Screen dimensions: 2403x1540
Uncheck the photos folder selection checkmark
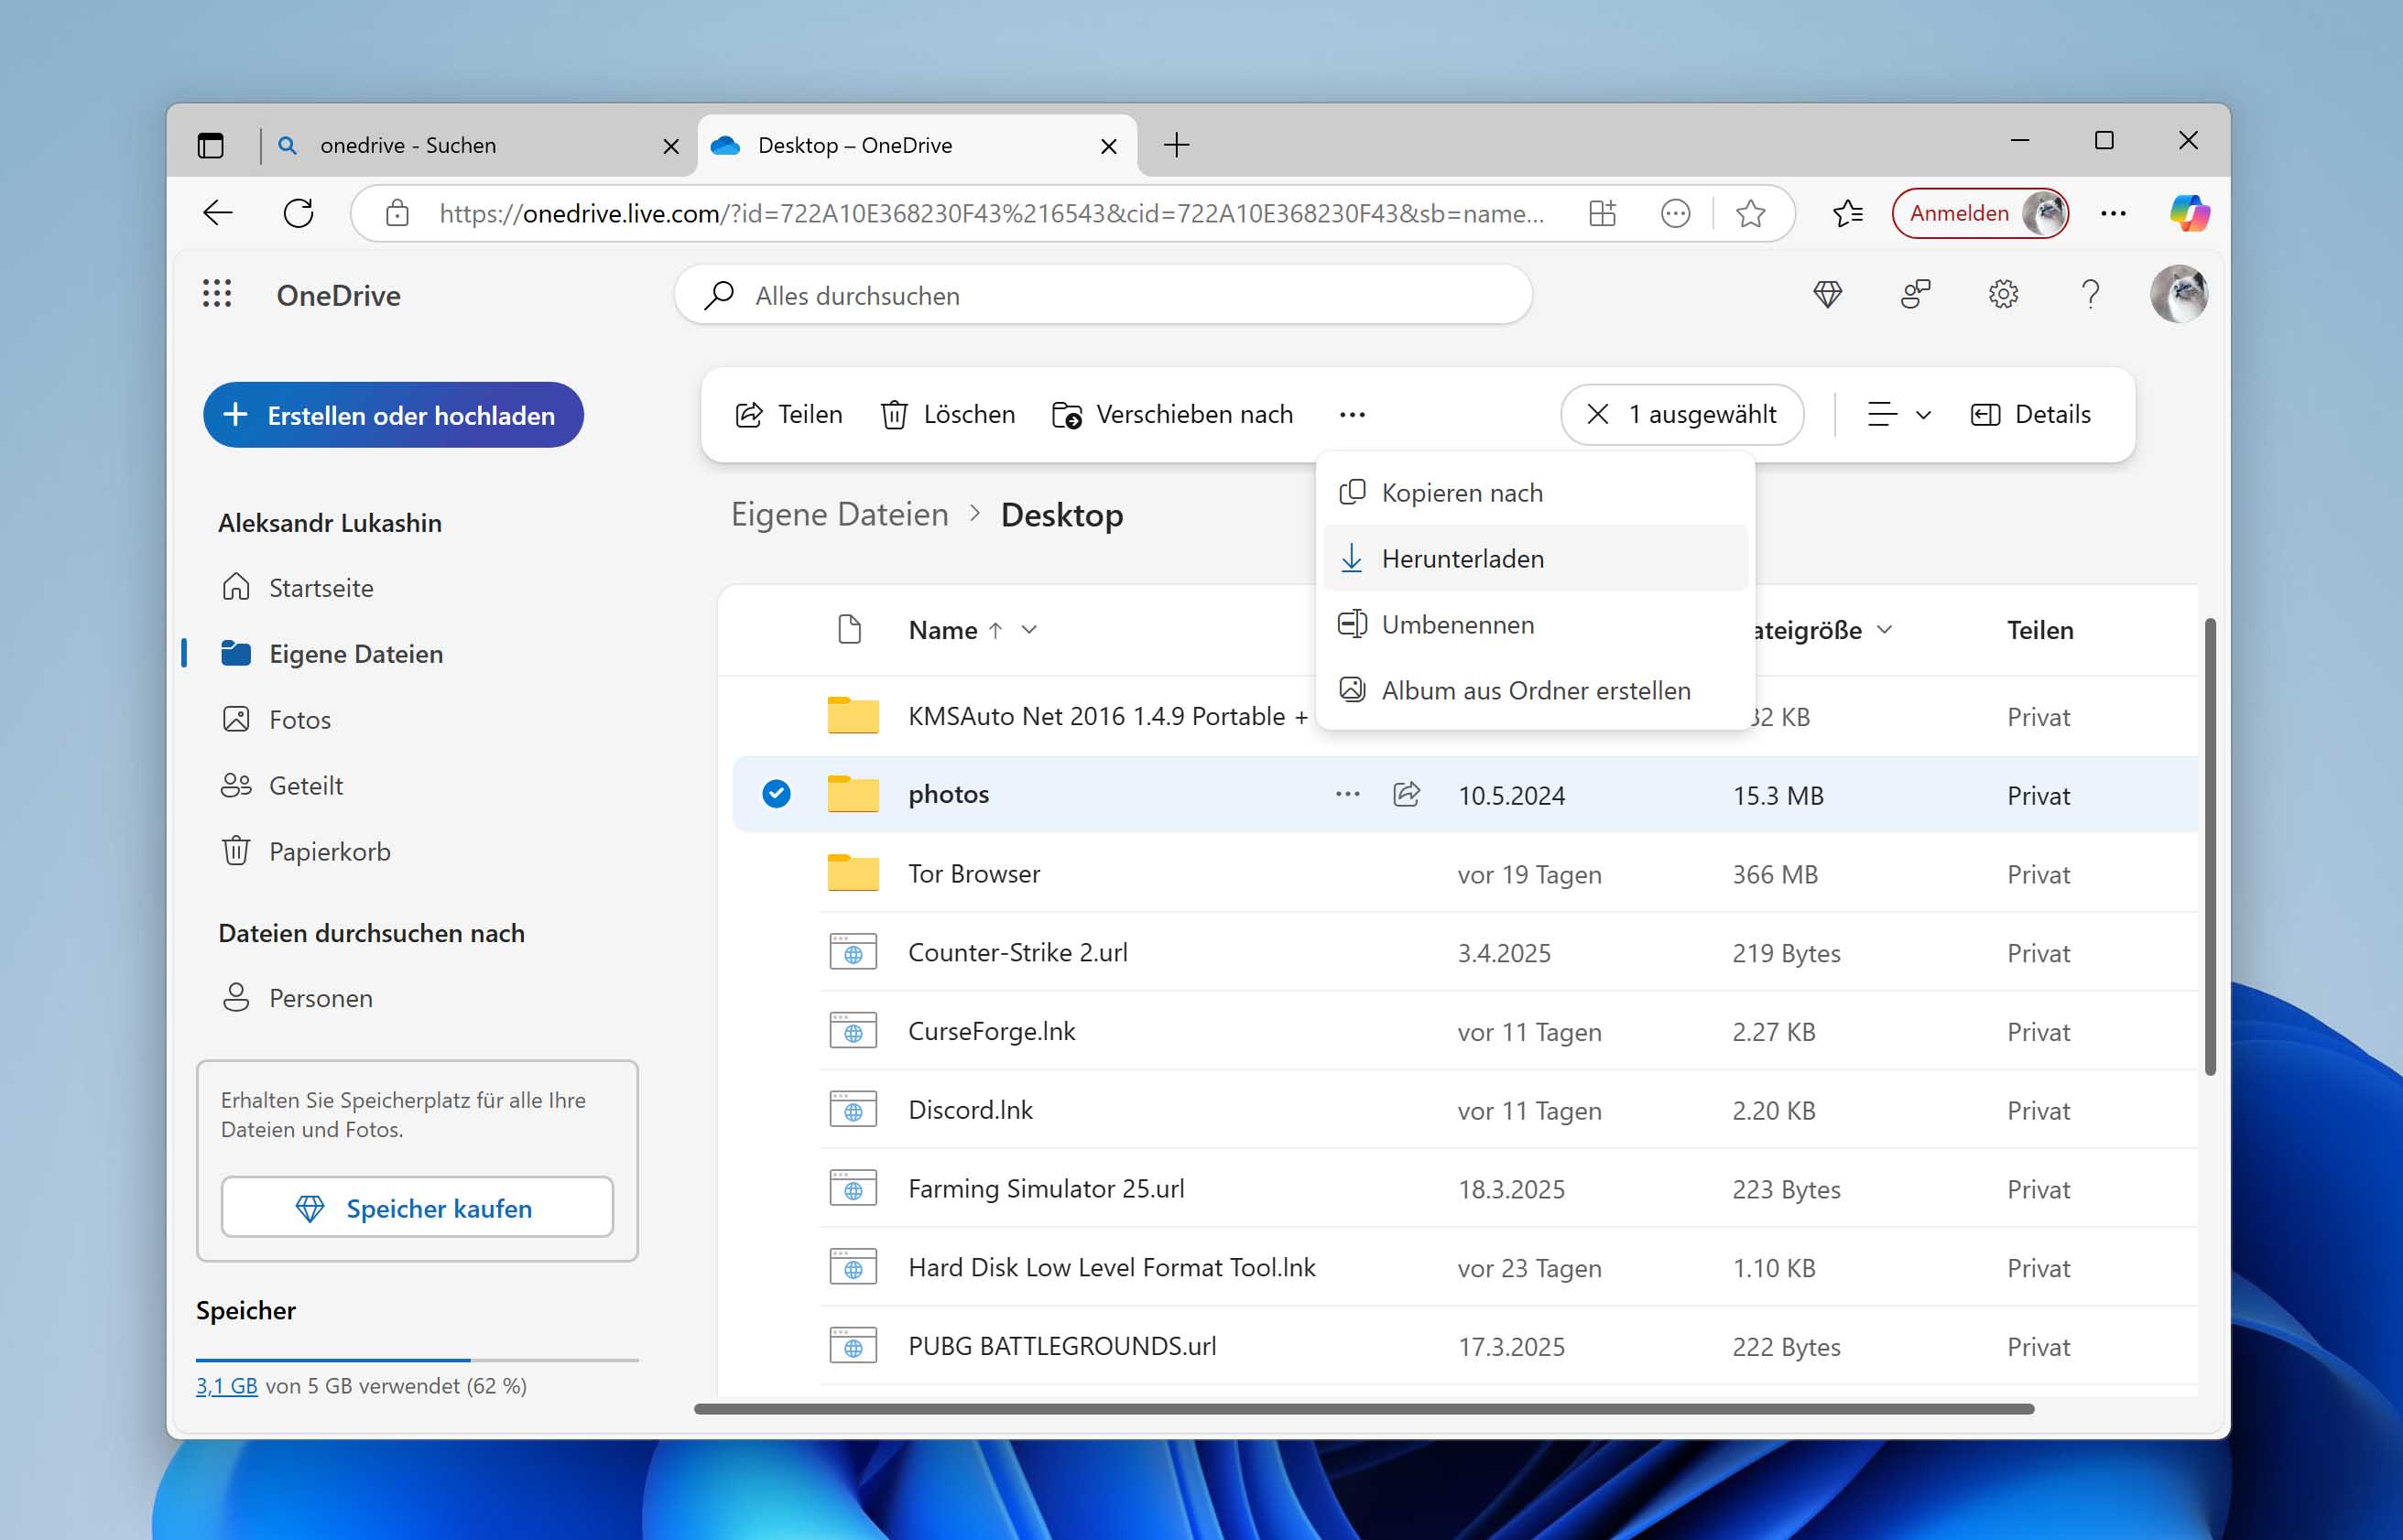[x=776, y=794]
